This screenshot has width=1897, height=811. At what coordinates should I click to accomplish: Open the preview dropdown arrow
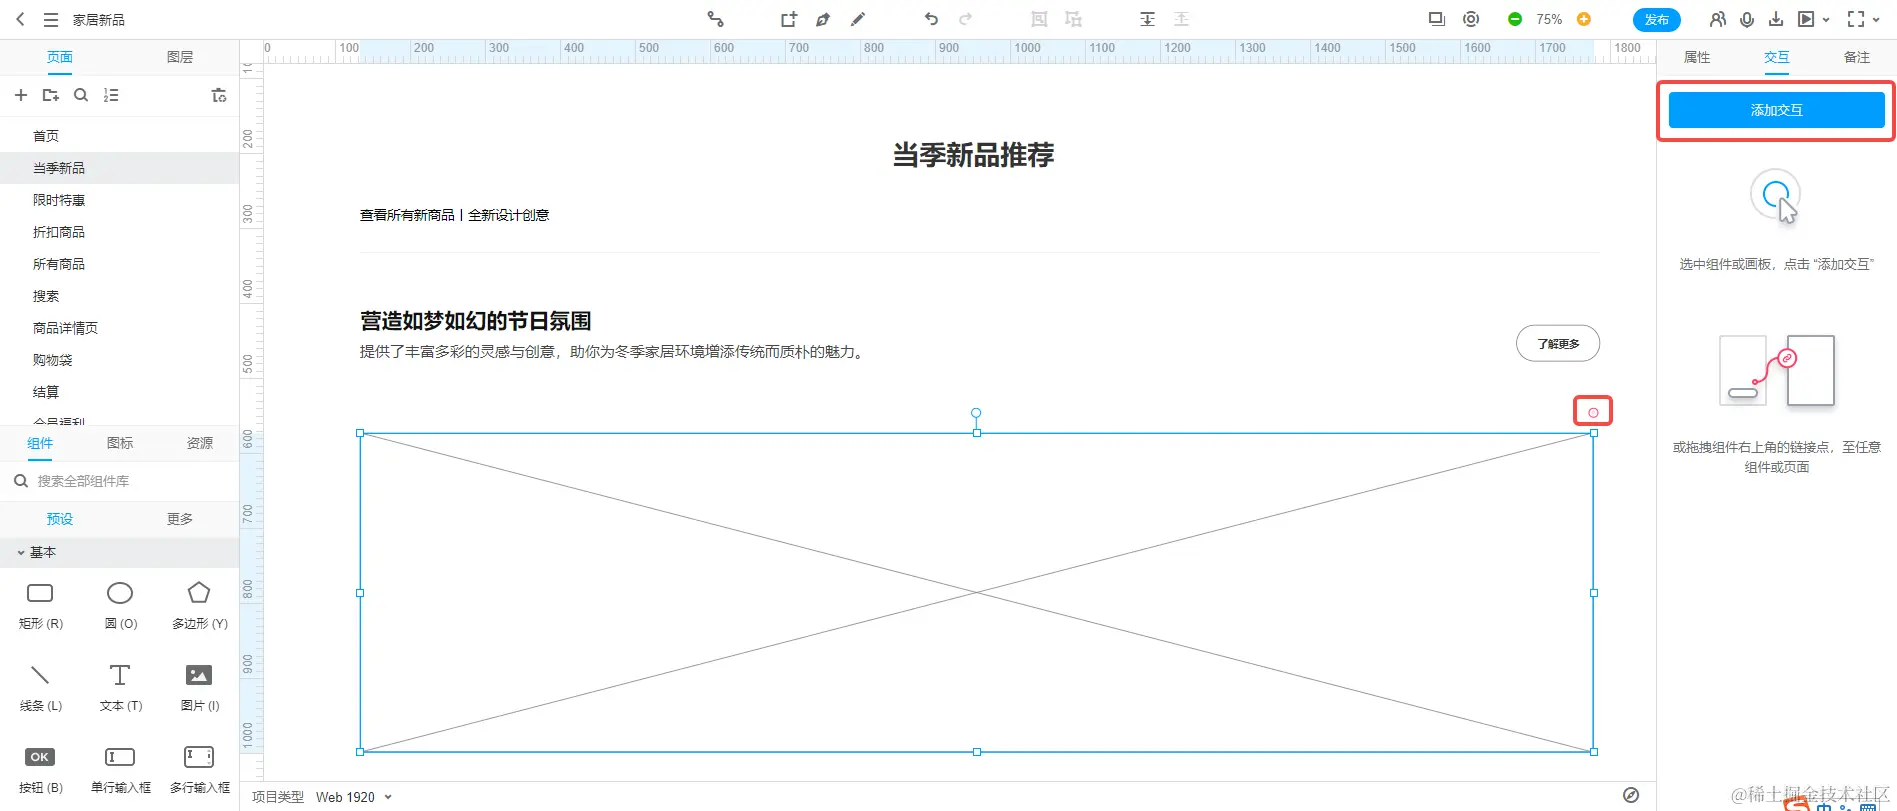1826,19
